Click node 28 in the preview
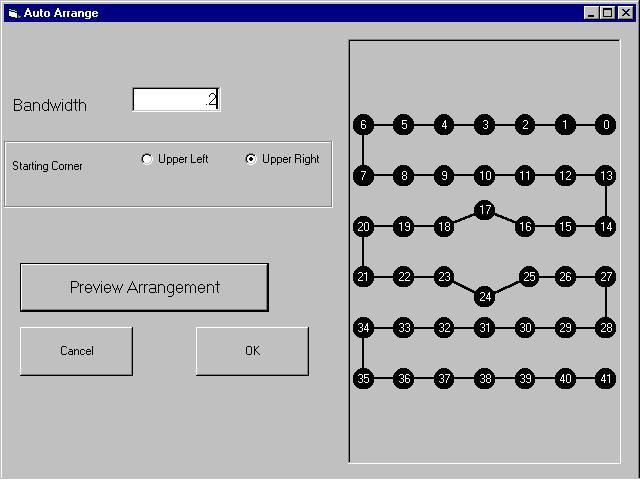640x480 pixels. 606,327
